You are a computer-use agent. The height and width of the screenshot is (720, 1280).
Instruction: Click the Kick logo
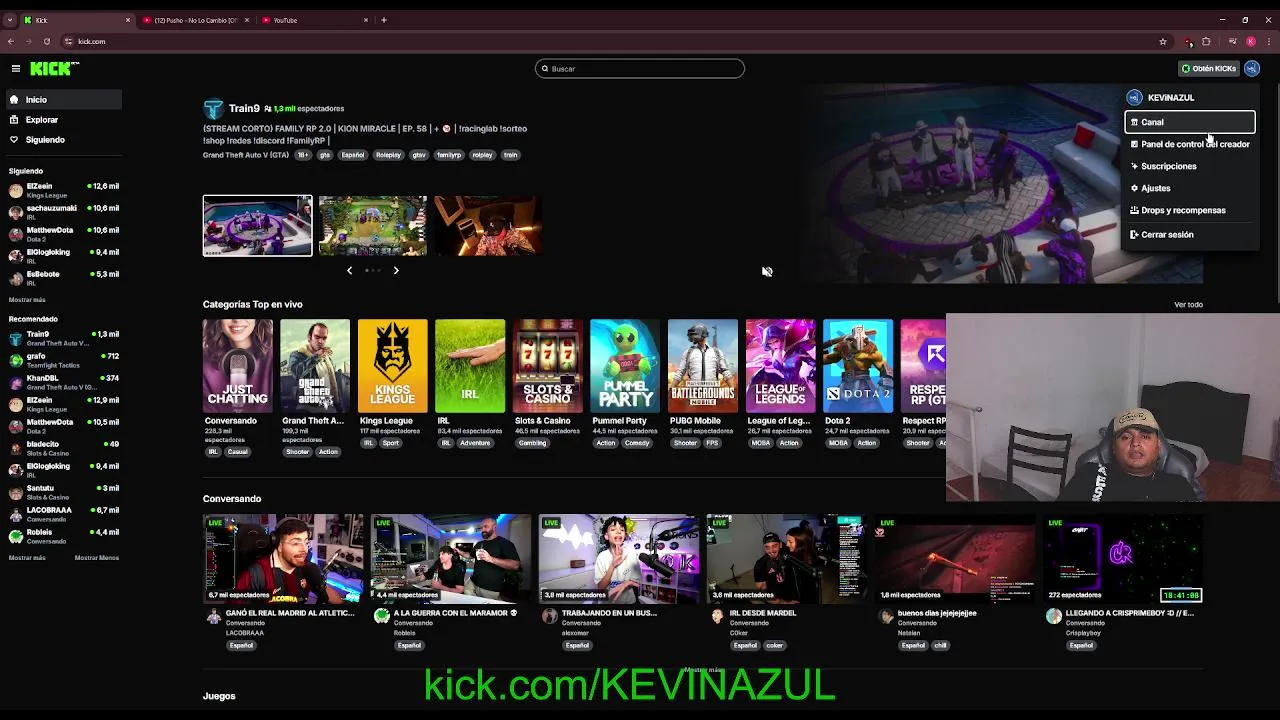54,68
